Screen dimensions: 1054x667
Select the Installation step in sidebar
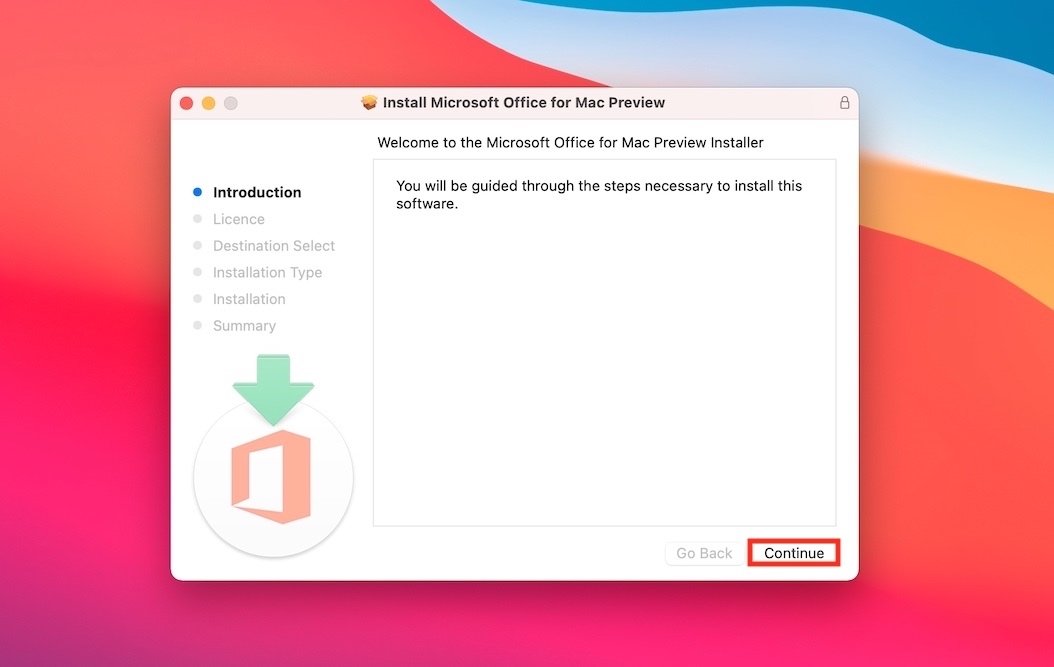[x=249, y=299]
